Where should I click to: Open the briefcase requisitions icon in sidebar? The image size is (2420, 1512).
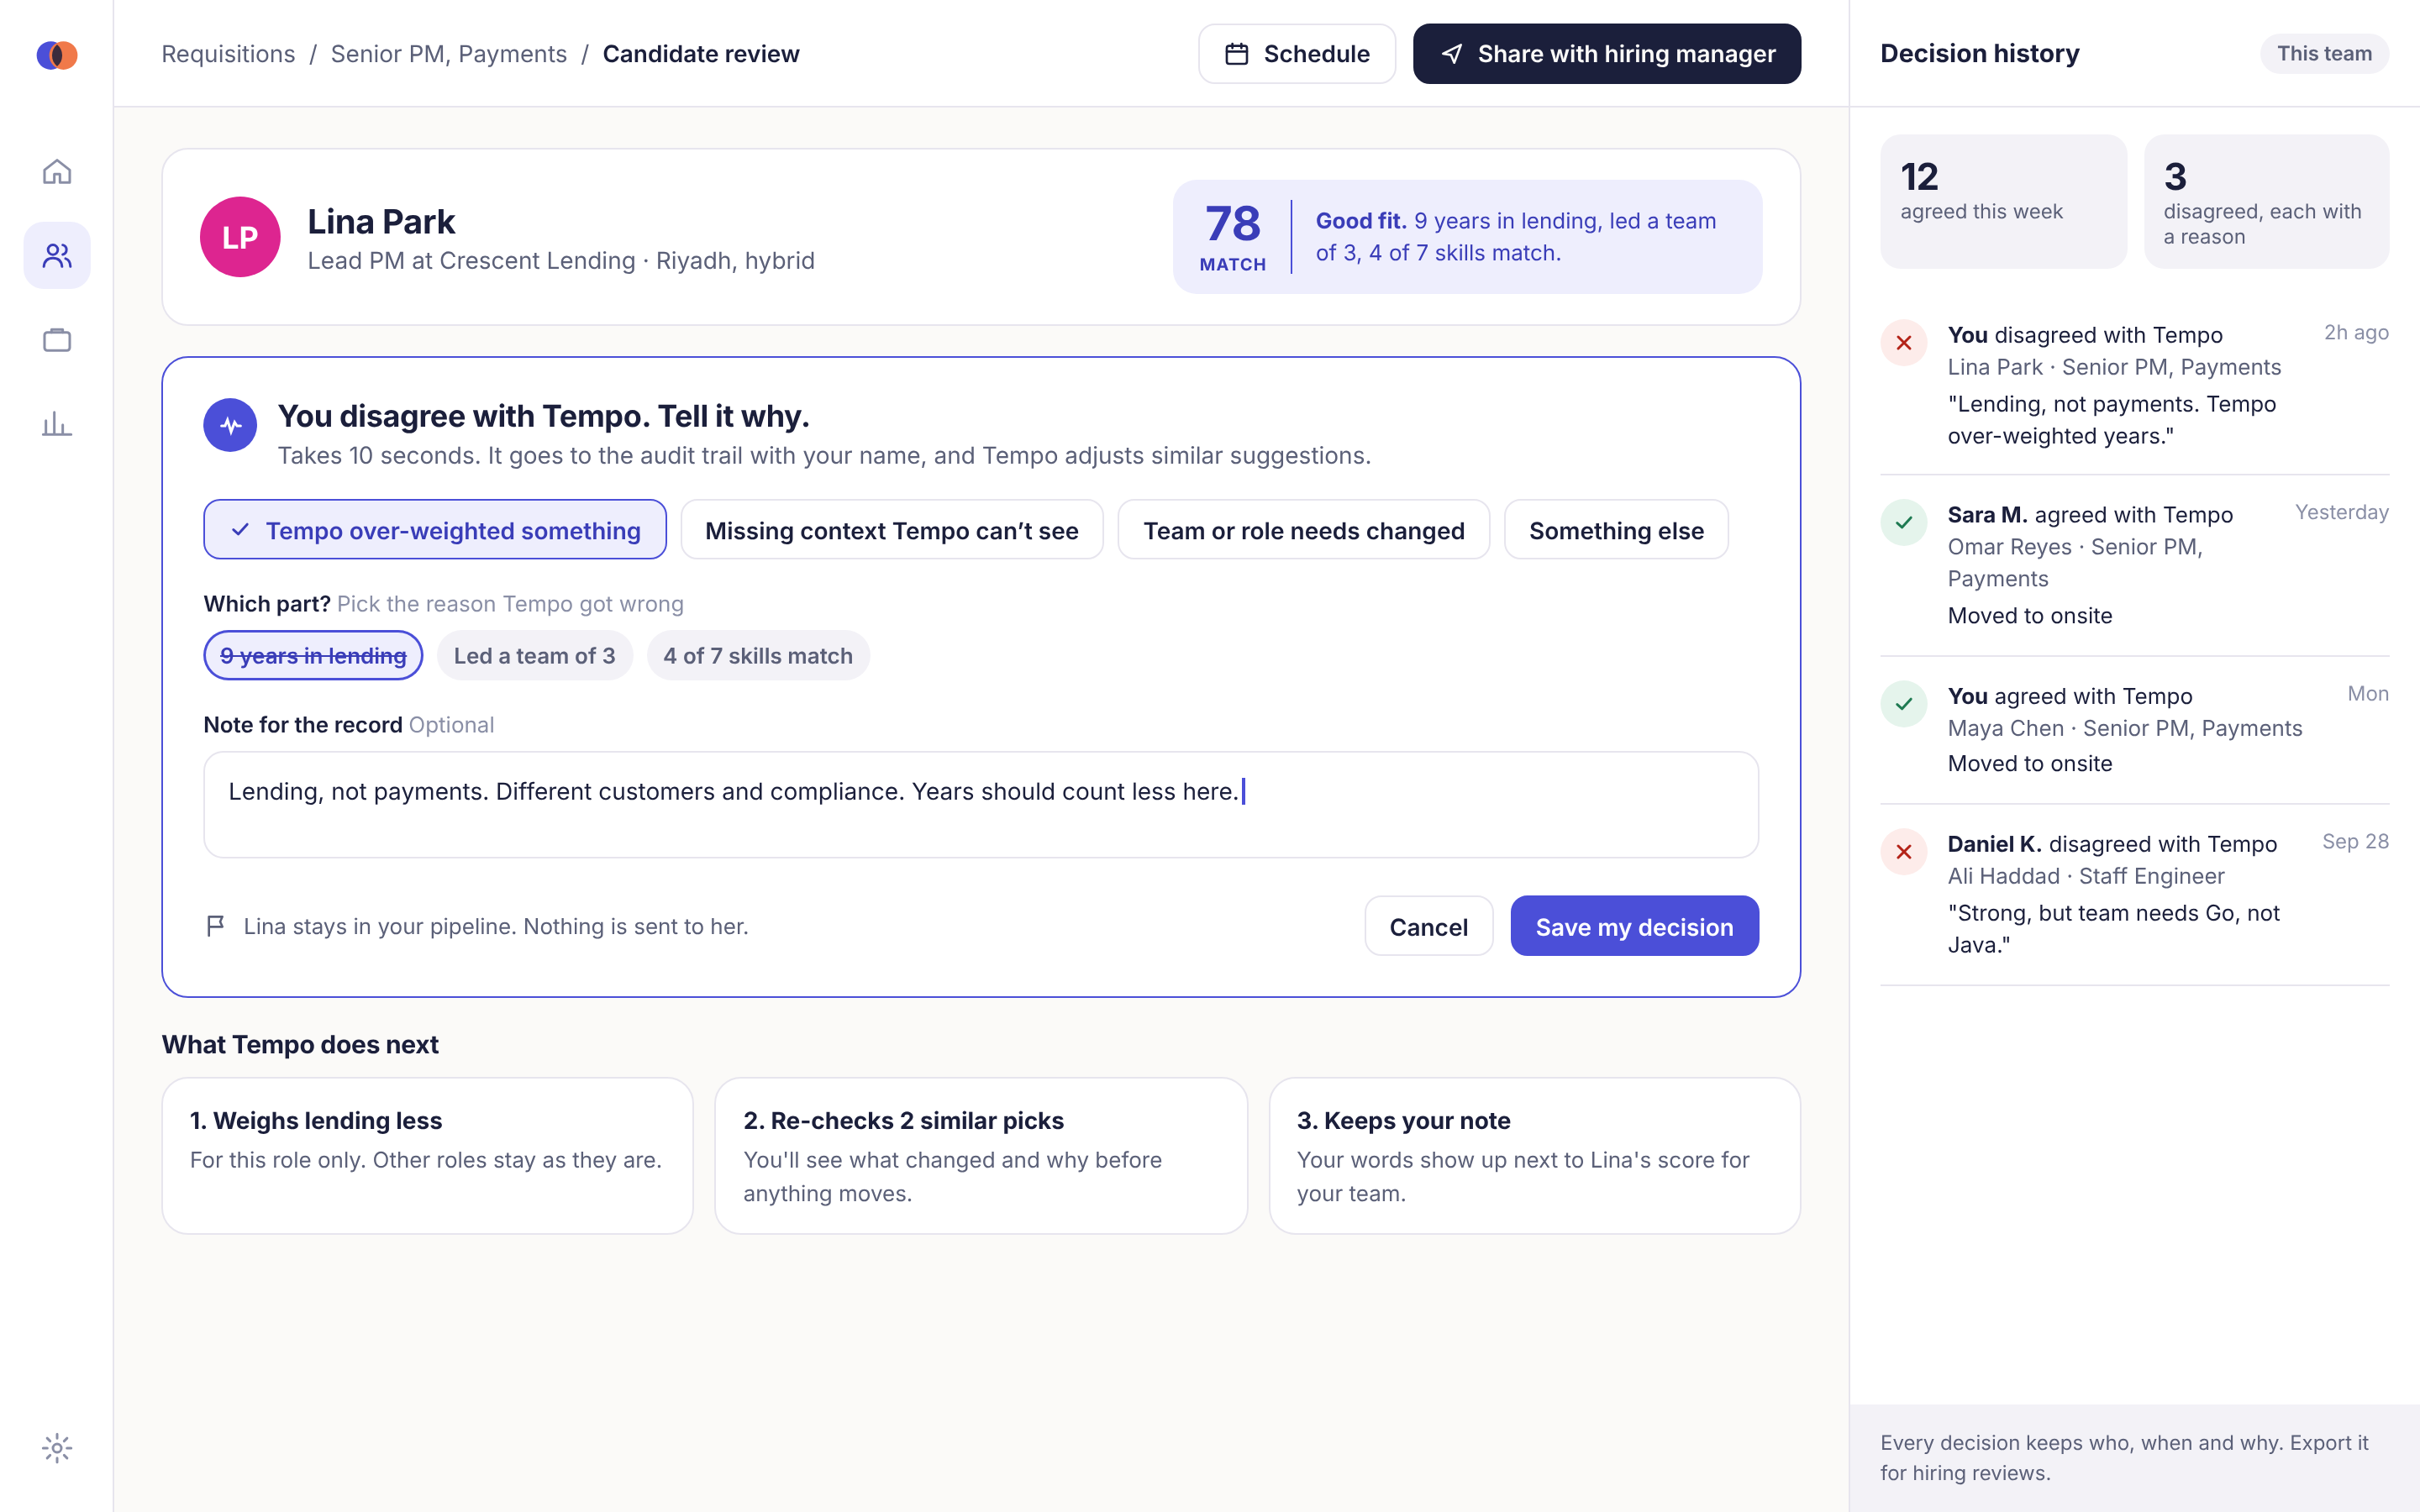click(x=57, y=340)
